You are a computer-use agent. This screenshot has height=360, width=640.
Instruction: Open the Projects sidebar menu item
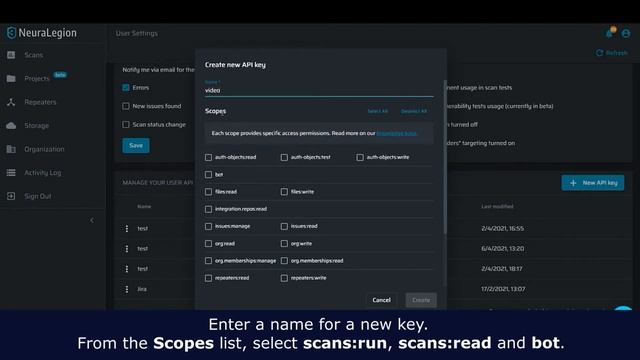(x=37, y=78)
